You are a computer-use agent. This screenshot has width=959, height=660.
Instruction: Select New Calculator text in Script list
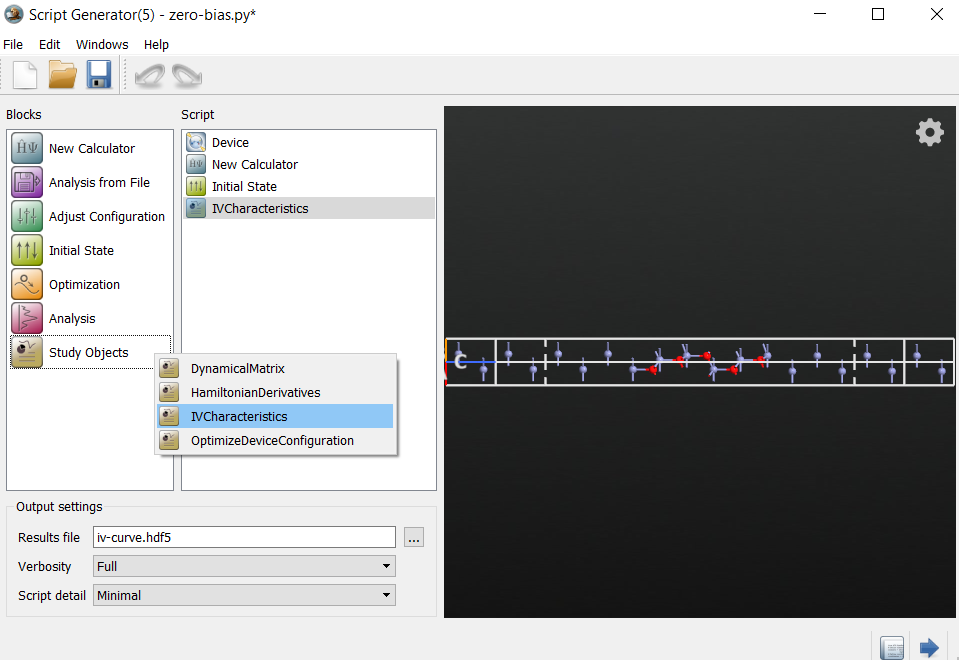255,165
